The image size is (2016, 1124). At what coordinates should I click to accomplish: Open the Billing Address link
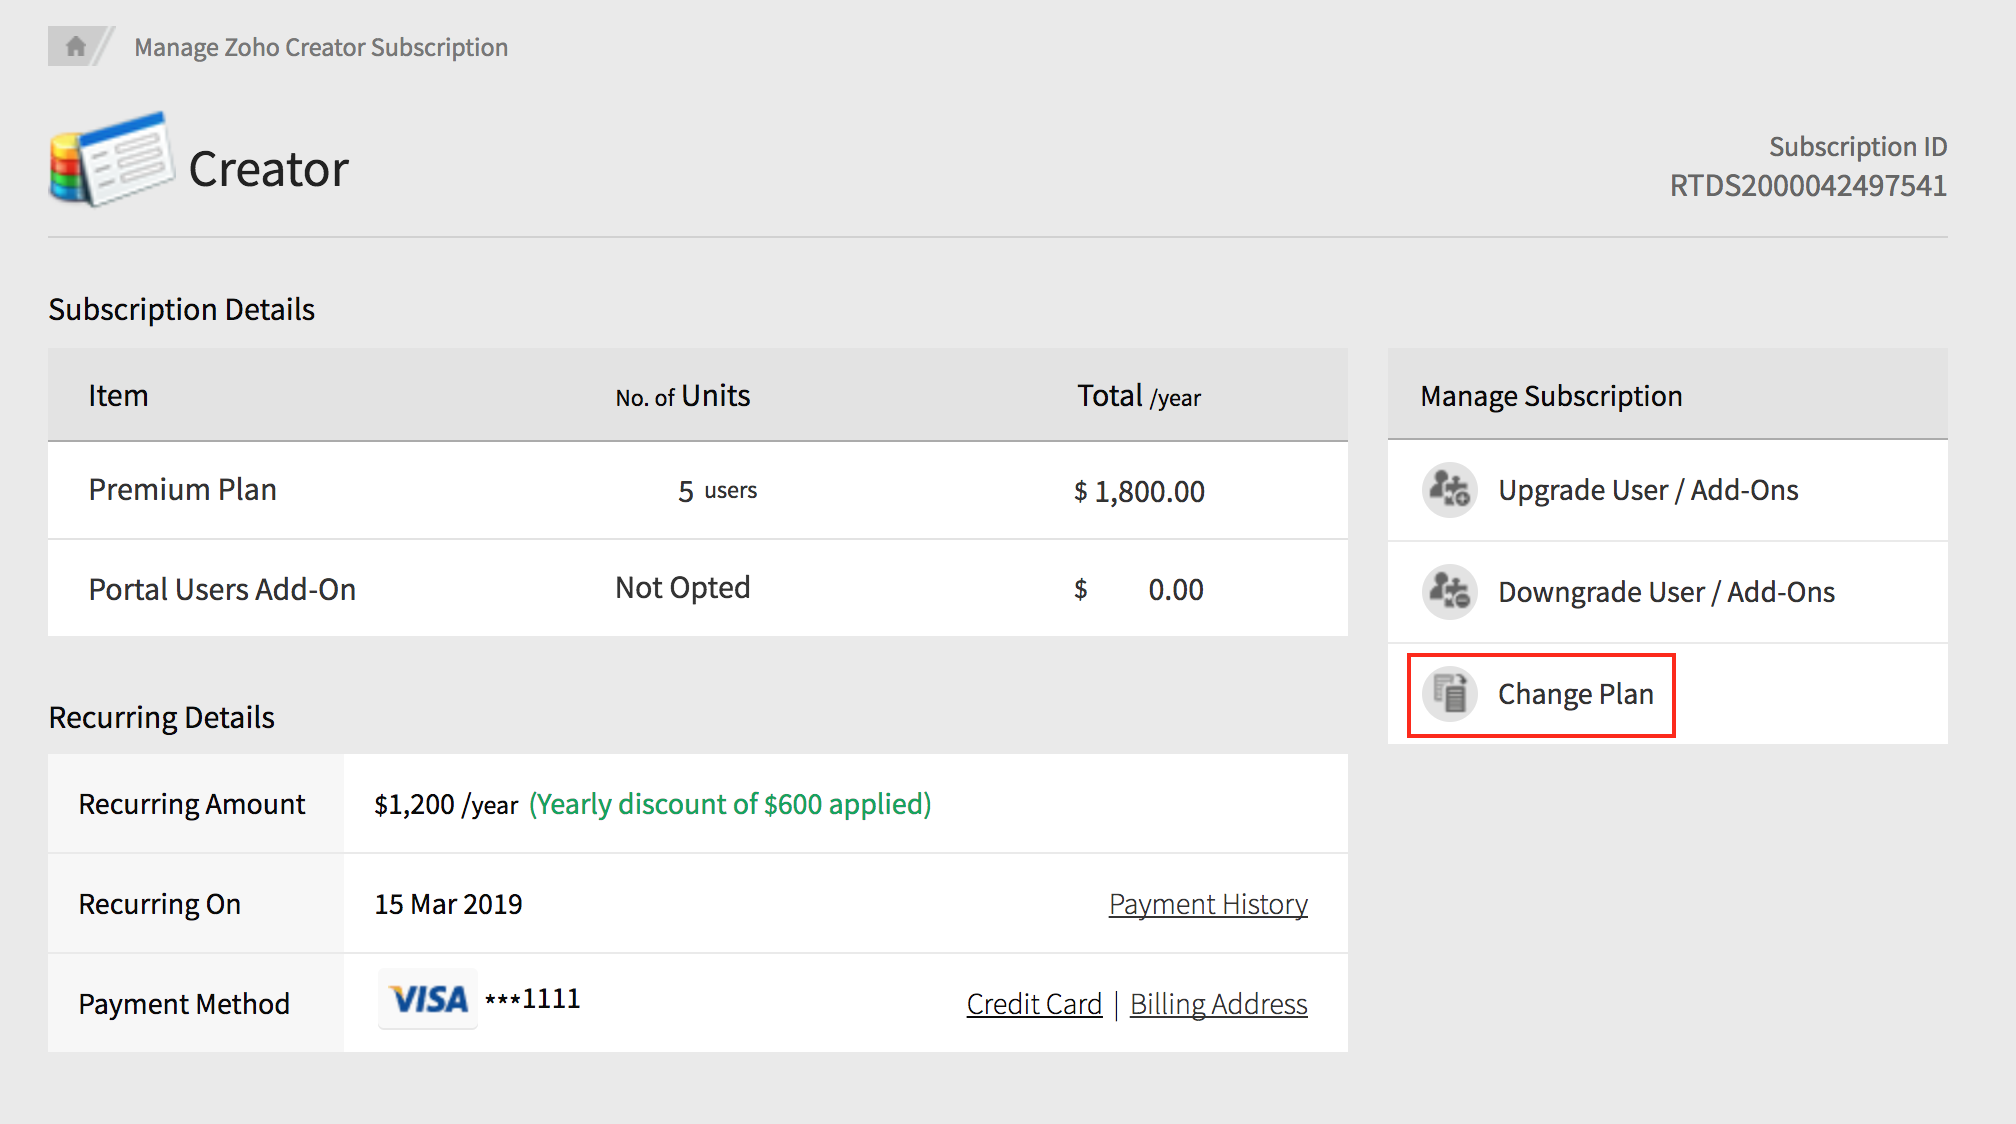[x=1218, y=1004]
